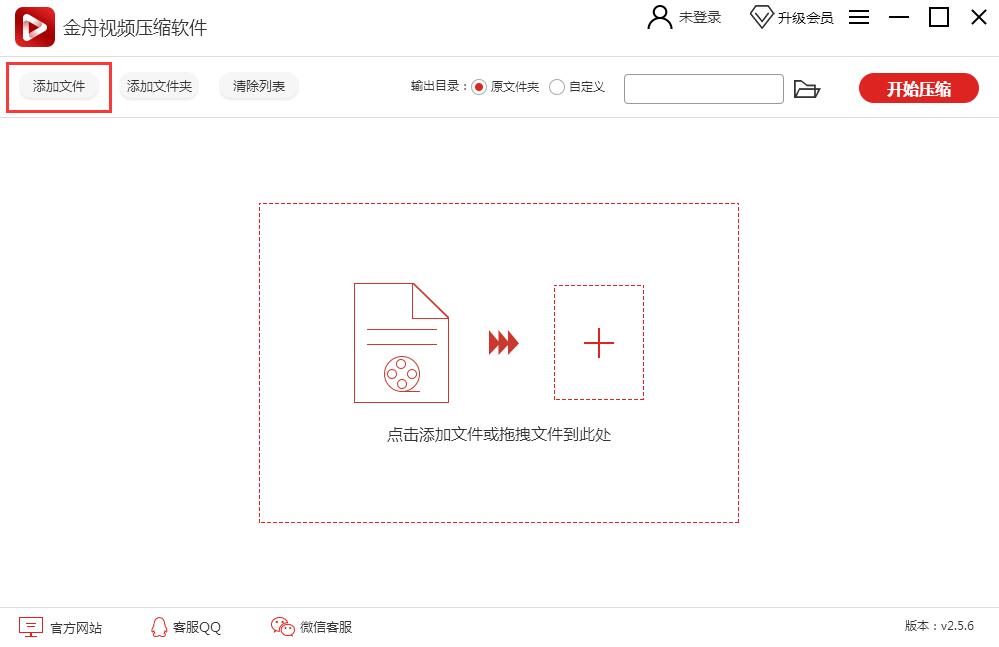Click the output directory input field
The height and width of the screenshot is (647, 999).
pyautogui.click(x=703, y=89)
